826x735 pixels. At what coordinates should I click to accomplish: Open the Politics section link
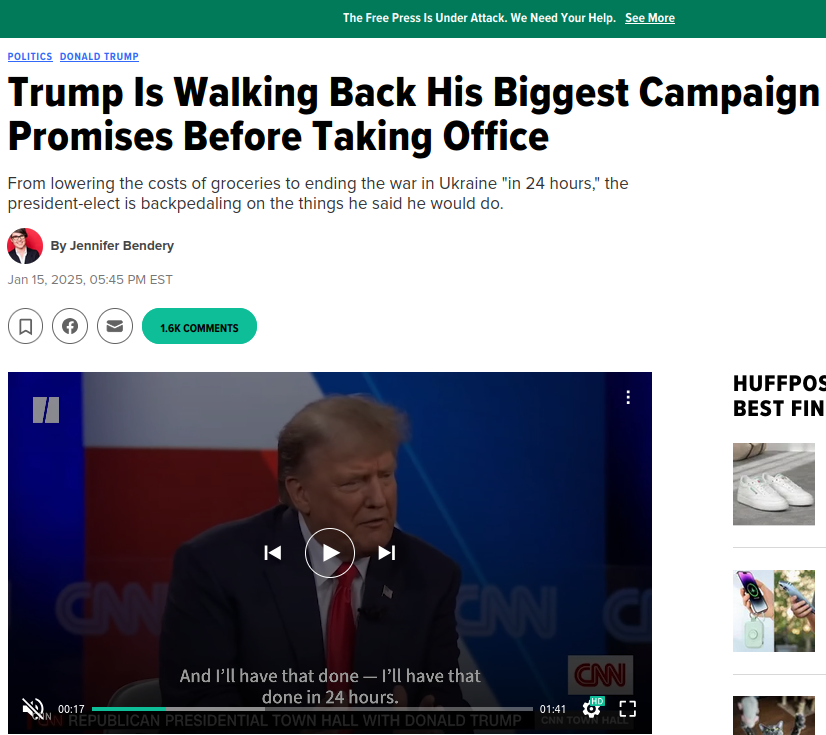coord(30,56)
